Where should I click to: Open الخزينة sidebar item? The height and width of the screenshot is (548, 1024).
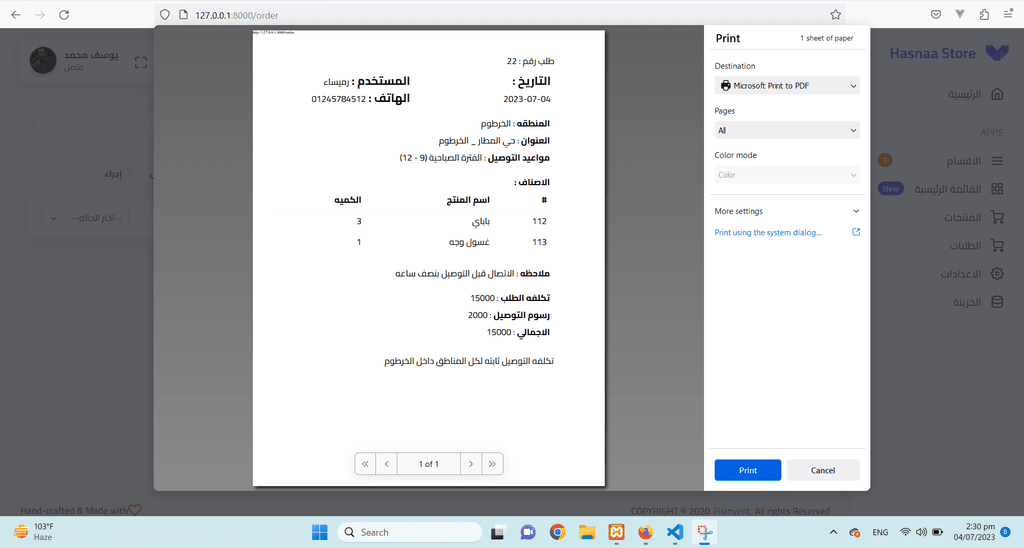click(x=978, y=302)
